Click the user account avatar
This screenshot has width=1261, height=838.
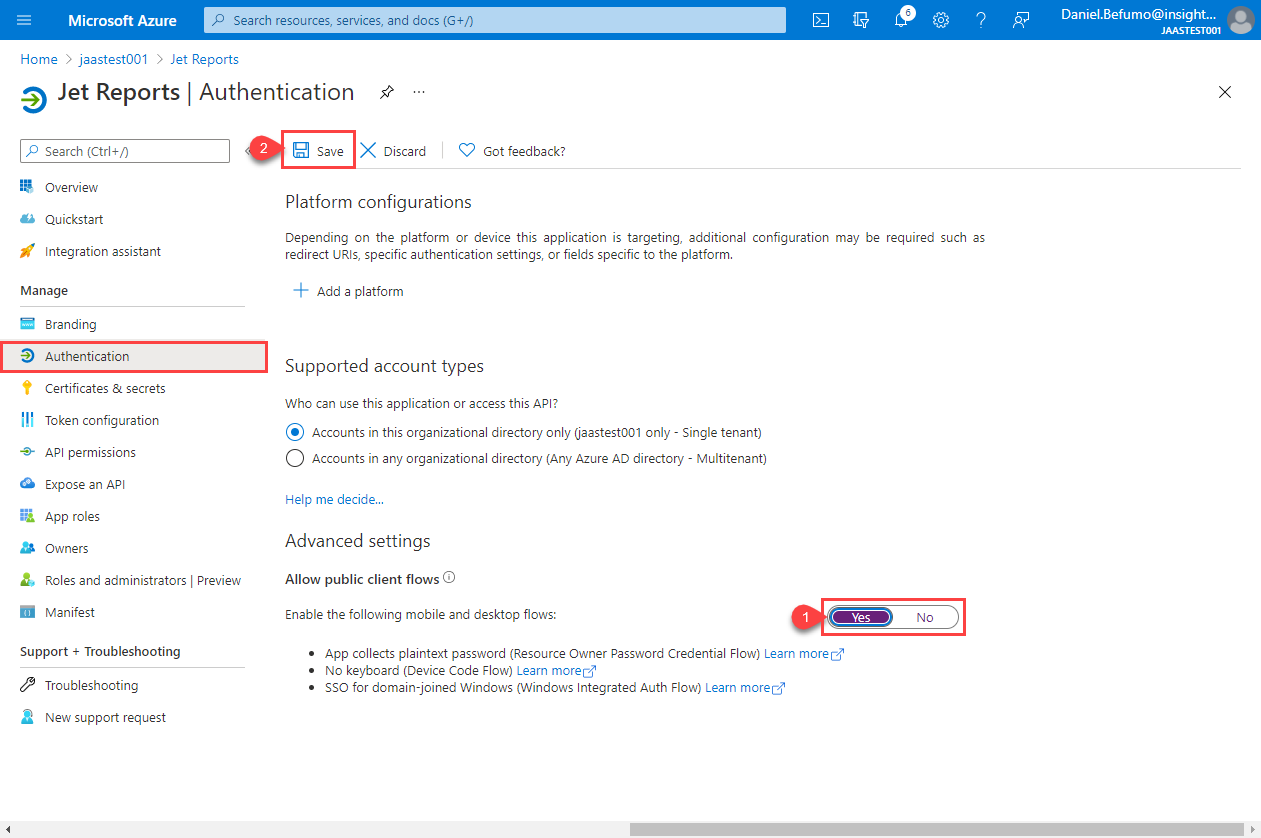point(1240,20)
